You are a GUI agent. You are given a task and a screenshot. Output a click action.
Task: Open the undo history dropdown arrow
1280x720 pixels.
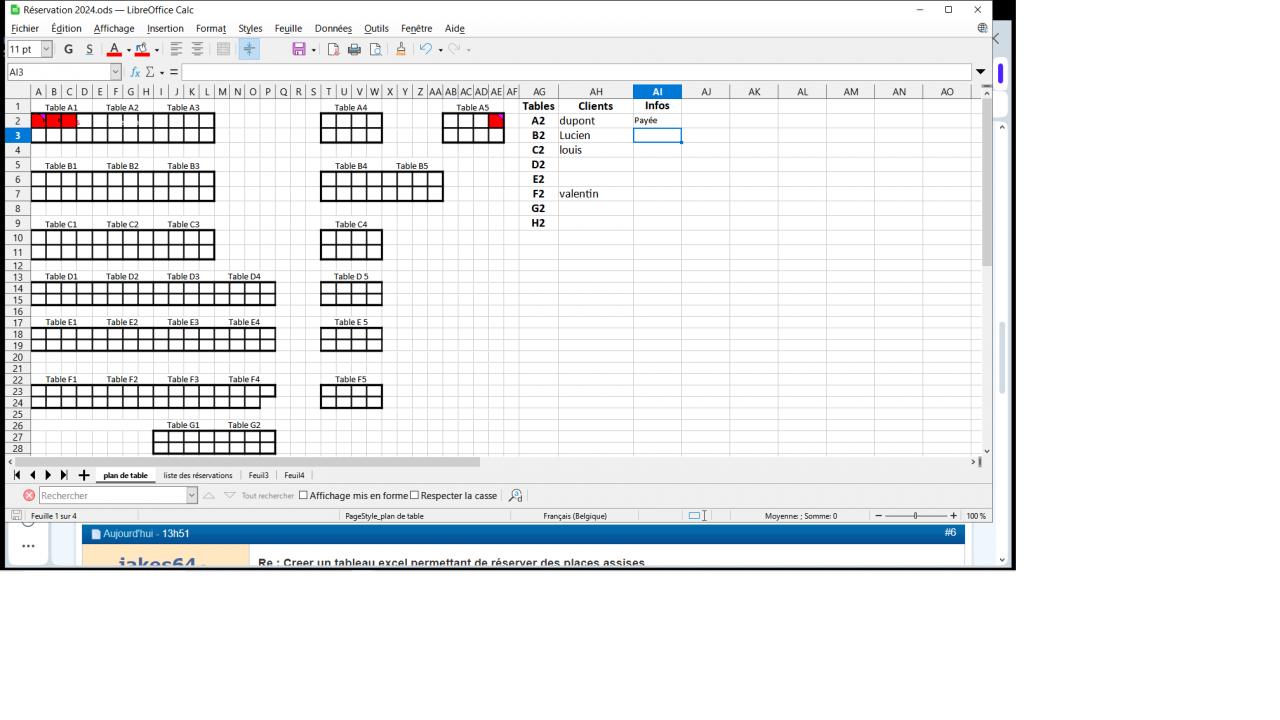440,49
